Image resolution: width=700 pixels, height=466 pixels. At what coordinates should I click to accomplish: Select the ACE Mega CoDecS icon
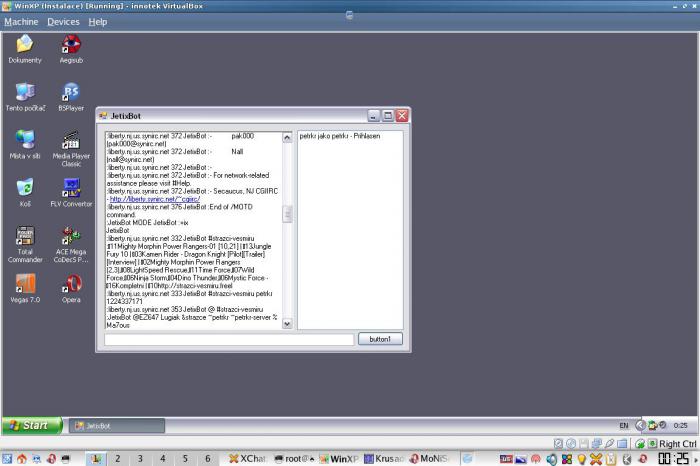coord(71,244)
